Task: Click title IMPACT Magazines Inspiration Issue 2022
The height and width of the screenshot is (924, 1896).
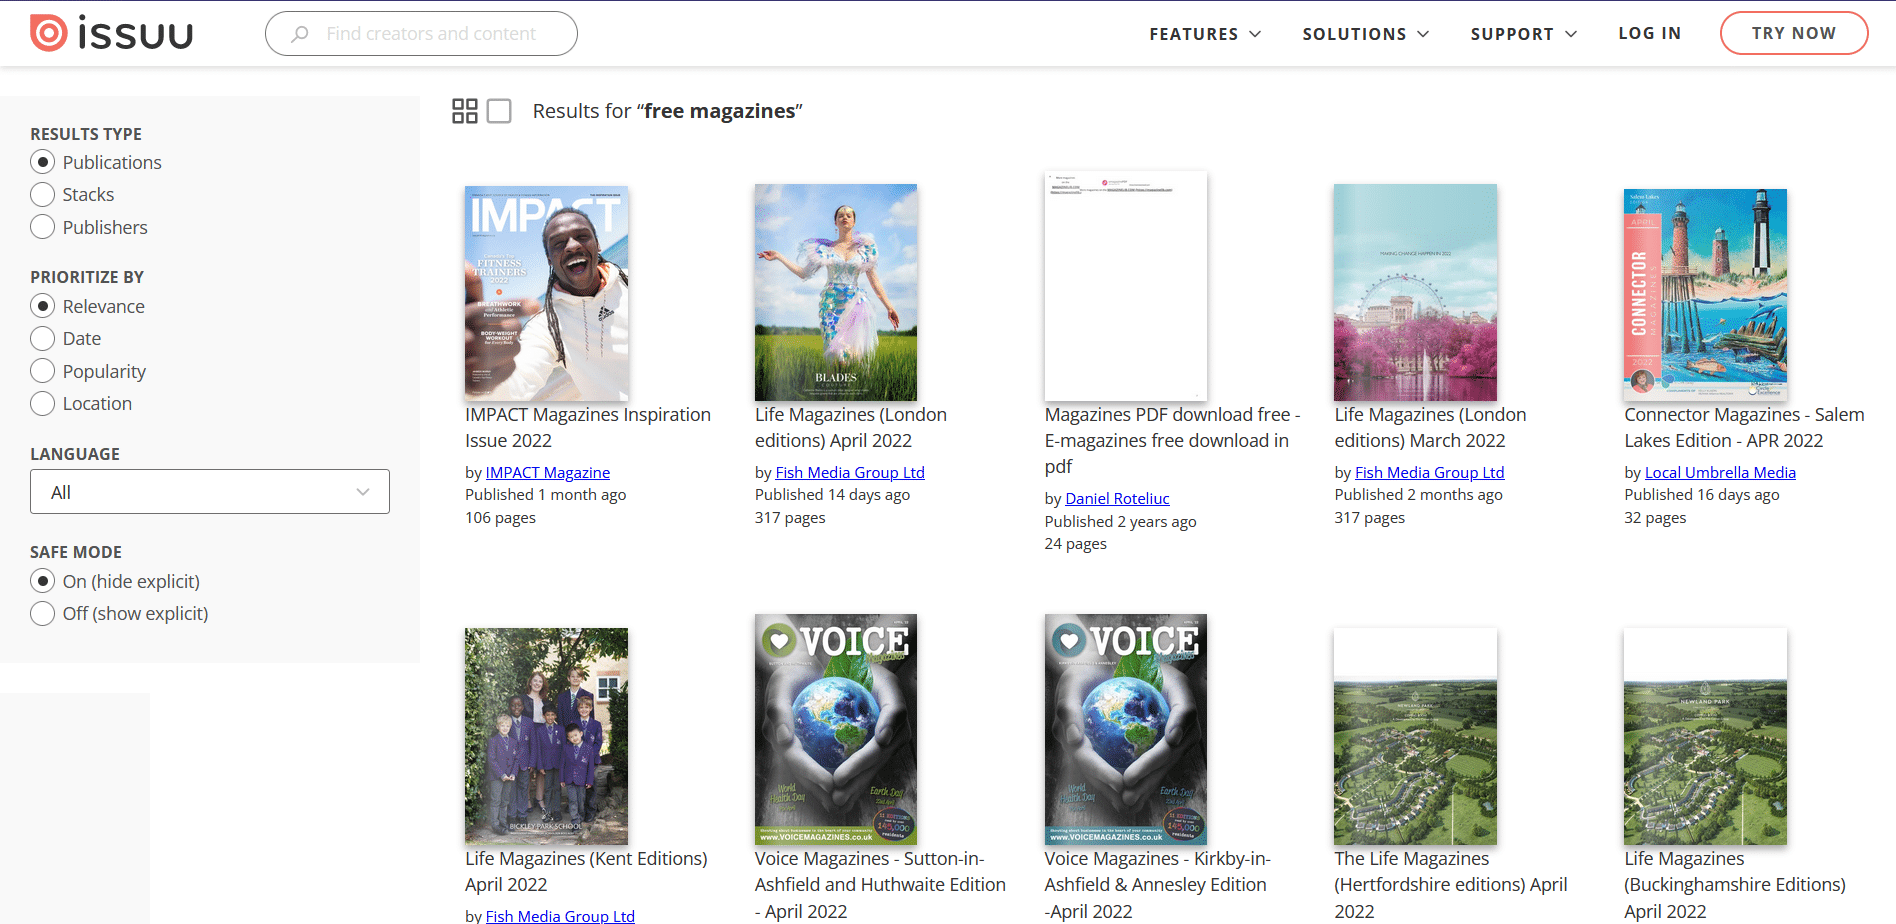Action: click(588, 427)
